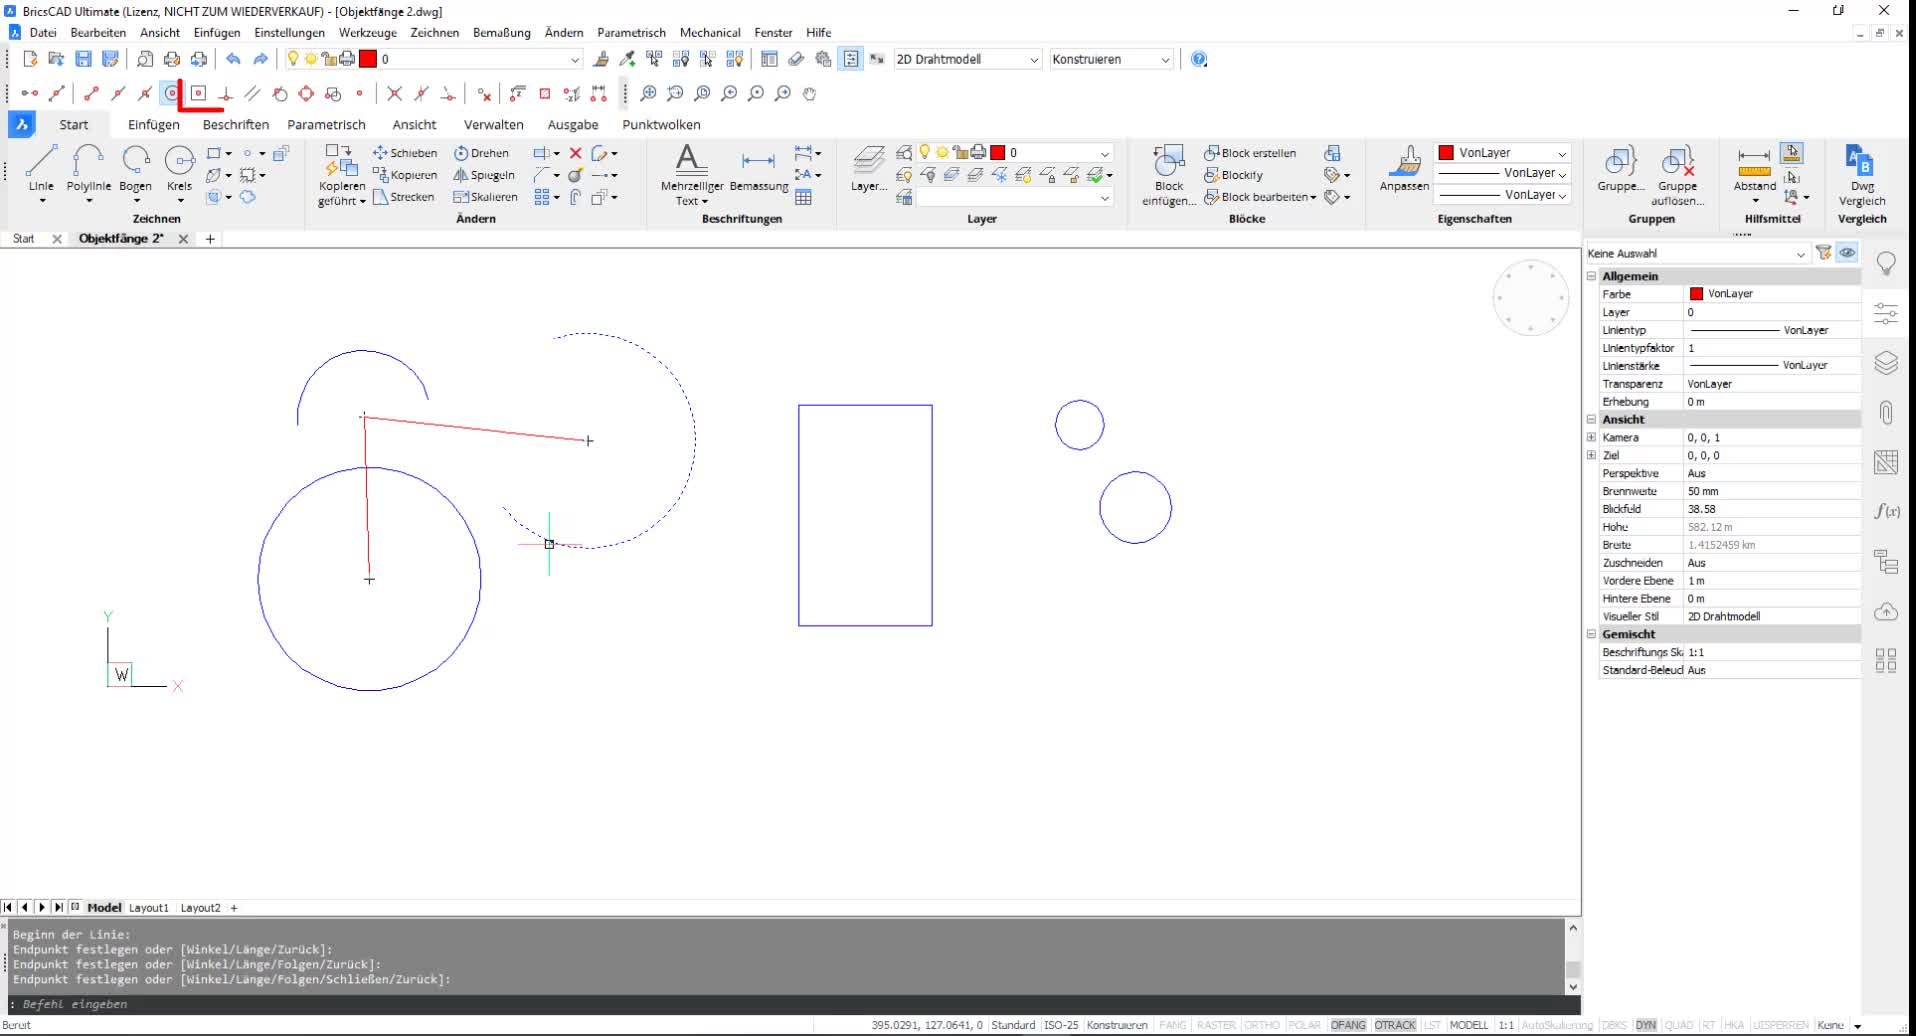Click the red layer color swatch in top toolbar

(x=368, y=59)
